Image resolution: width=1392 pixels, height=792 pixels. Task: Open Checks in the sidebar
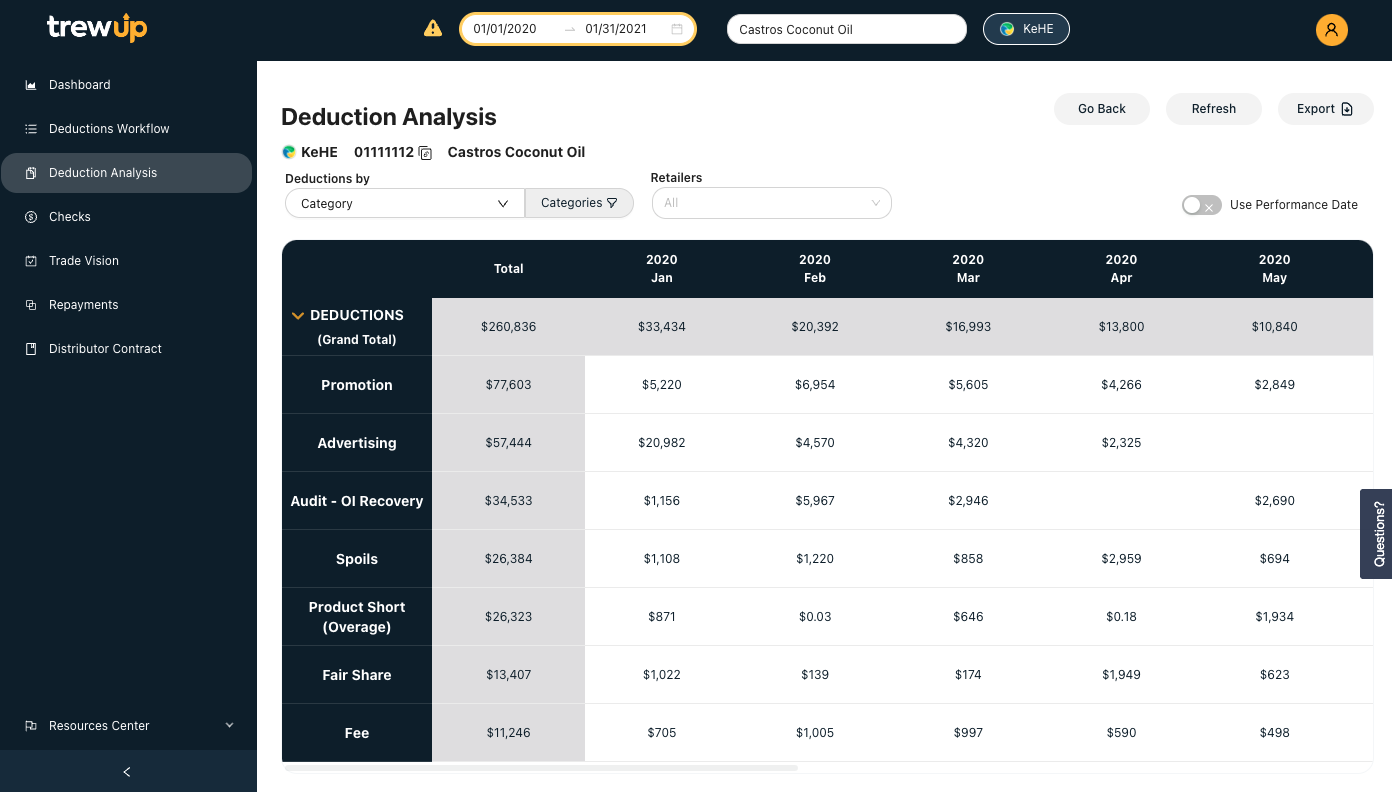(127, 217)
